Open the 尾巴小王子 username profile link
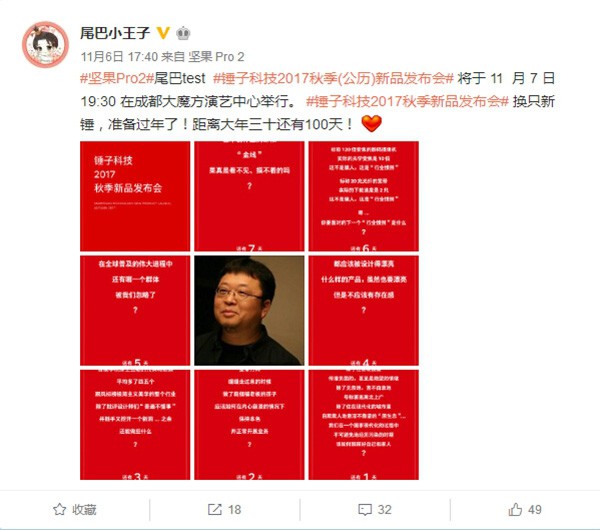This screenshot has width=600, height=530. [115, 33]
